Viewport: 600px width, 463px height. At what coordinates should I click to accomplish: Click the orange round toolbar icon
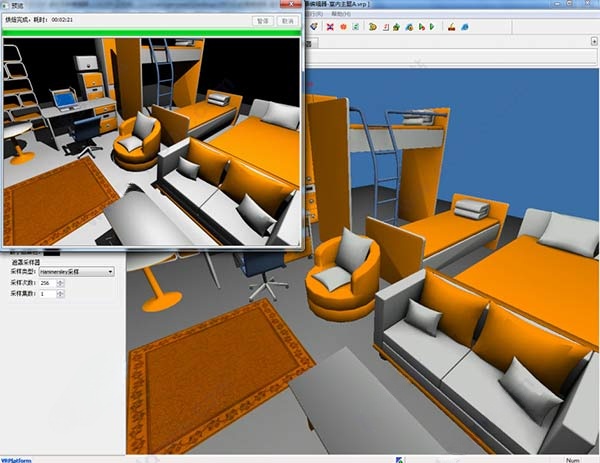pos(343,27)
